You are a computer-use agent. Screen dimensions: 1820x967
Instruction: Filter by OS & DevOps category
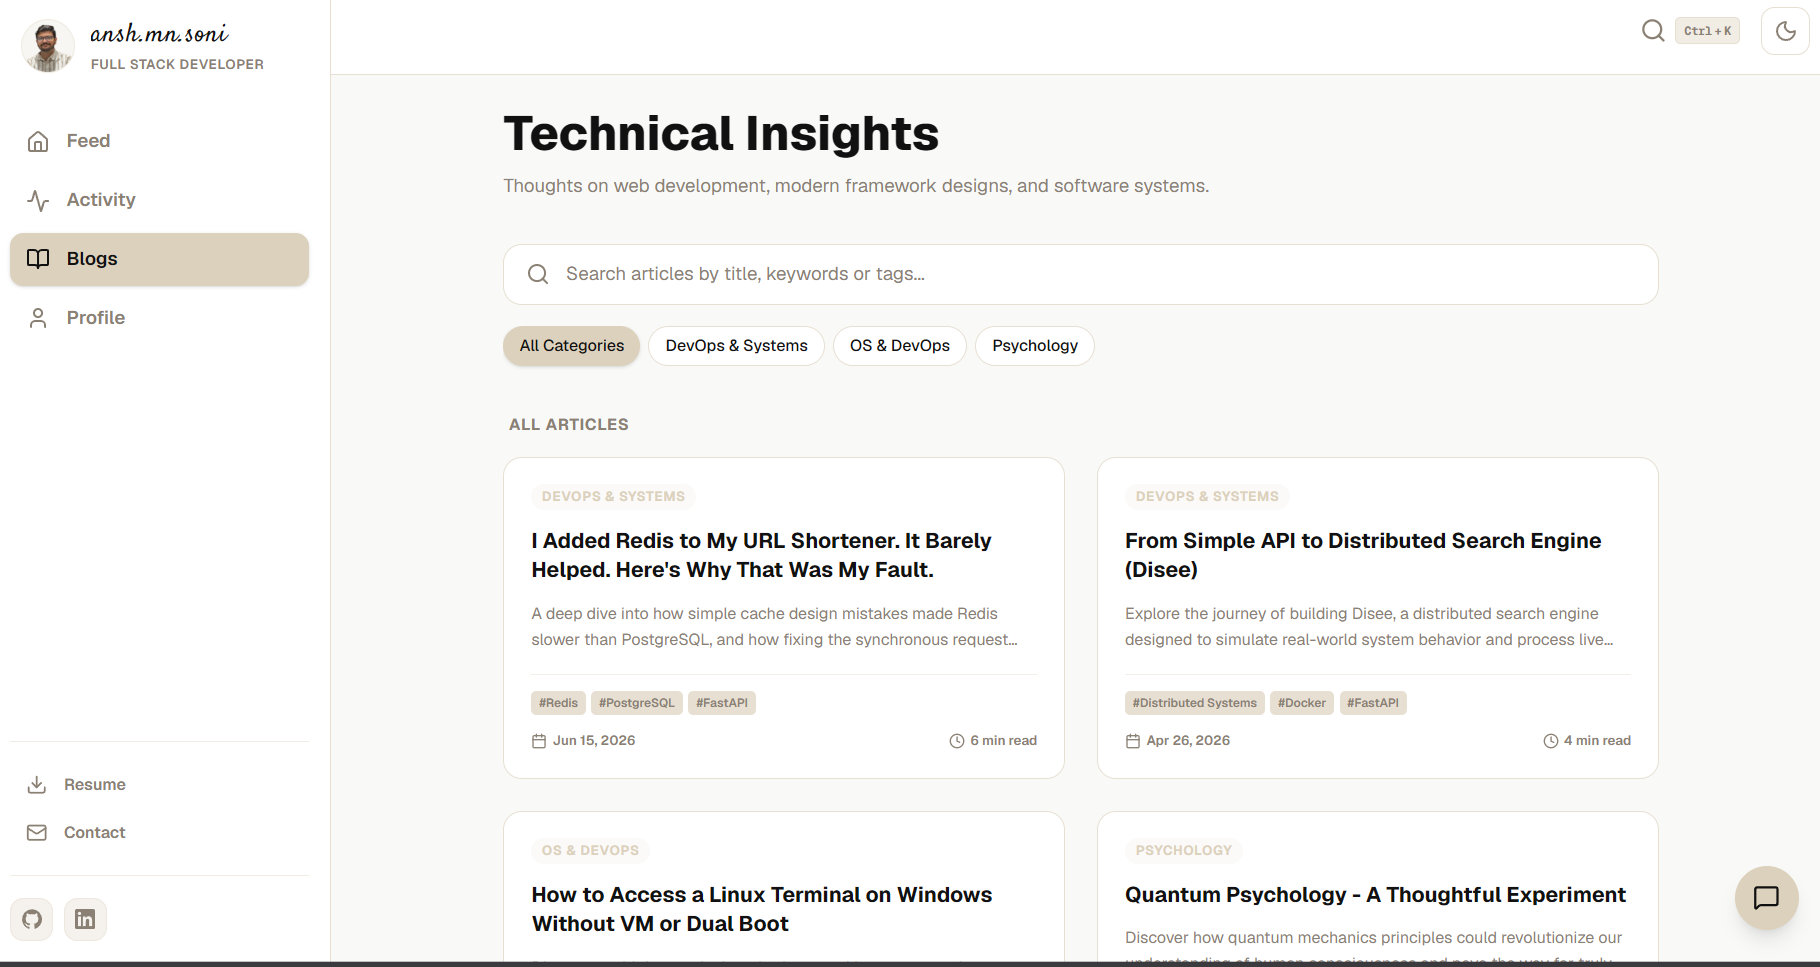pyautogui.click(x=900, y=346)
